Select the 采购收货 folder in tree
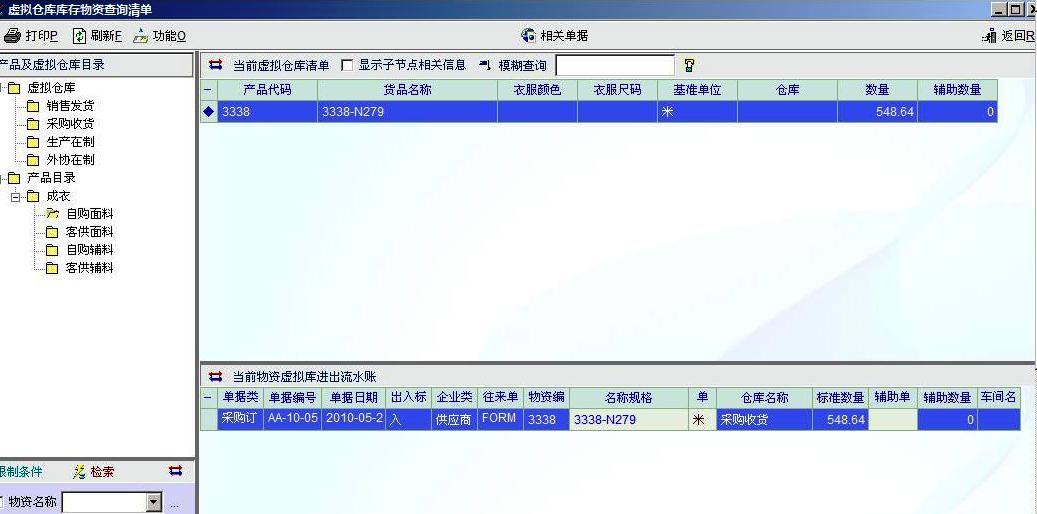 (x=69, y=124)
